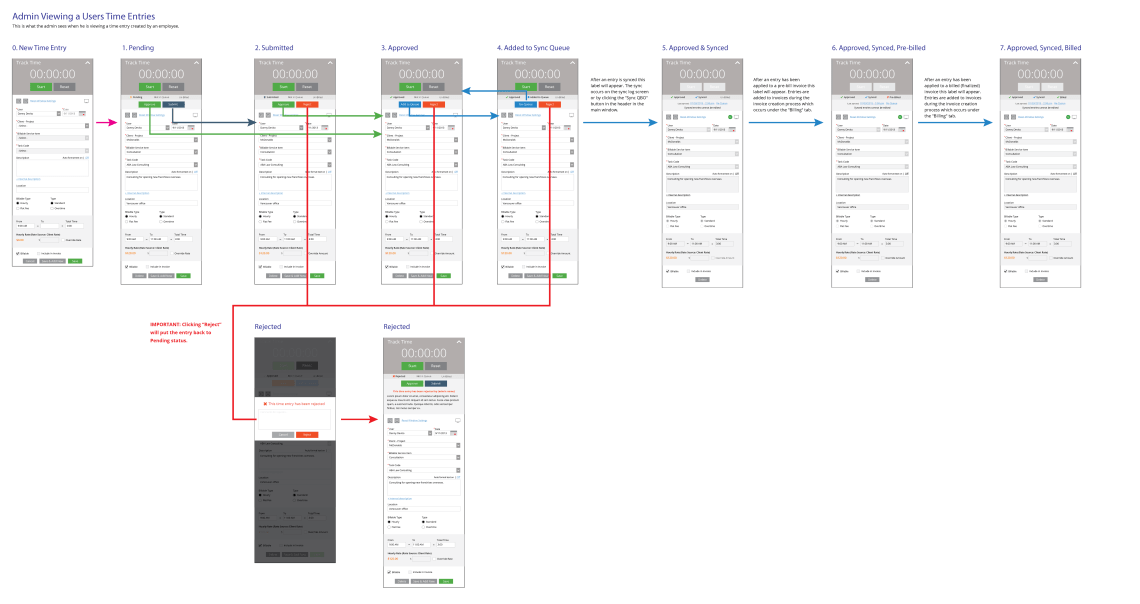Click the green synced check icon on the Pre-billed entry
This screenshot has width=1140, height=604.
pyautogui.click(x=900, y=118)
